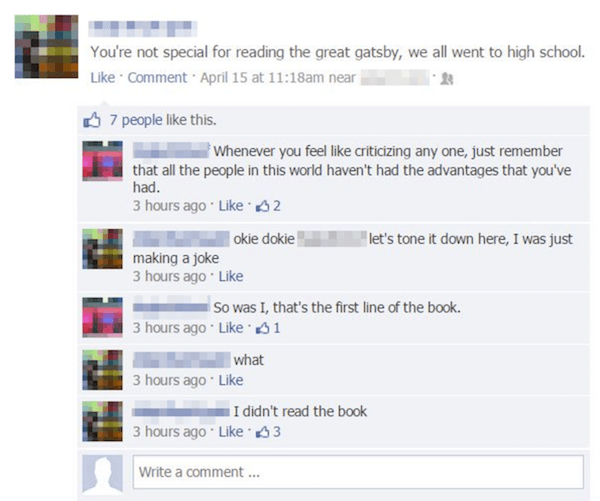Image resolution: width=600 pixels, height=501 pixels.
Task: Click the thumbs-up count on 'So was I' comment
Action: pos(268,328)
